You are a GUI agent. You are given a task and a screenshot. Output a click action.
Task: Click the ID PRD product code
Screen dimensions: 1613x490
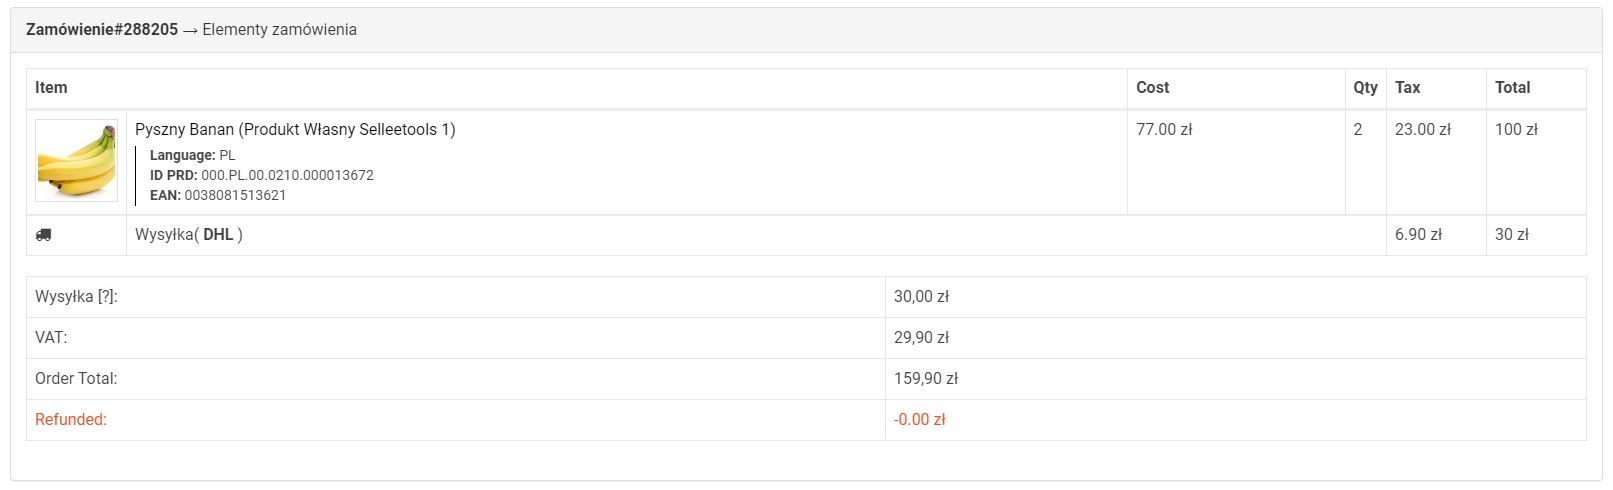pyautogui.click(x=287, y=175)
